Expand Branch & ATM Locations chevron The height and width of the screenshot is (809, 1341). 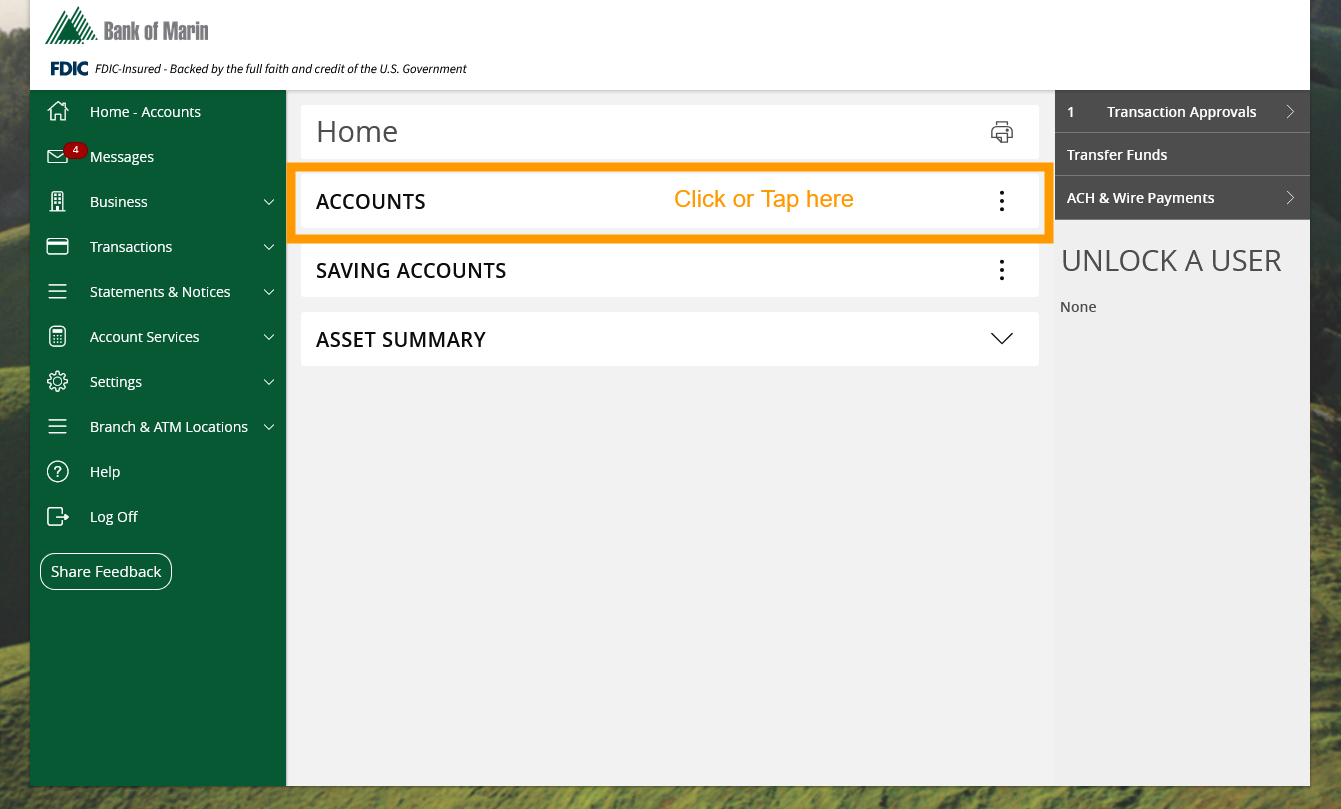268,427
